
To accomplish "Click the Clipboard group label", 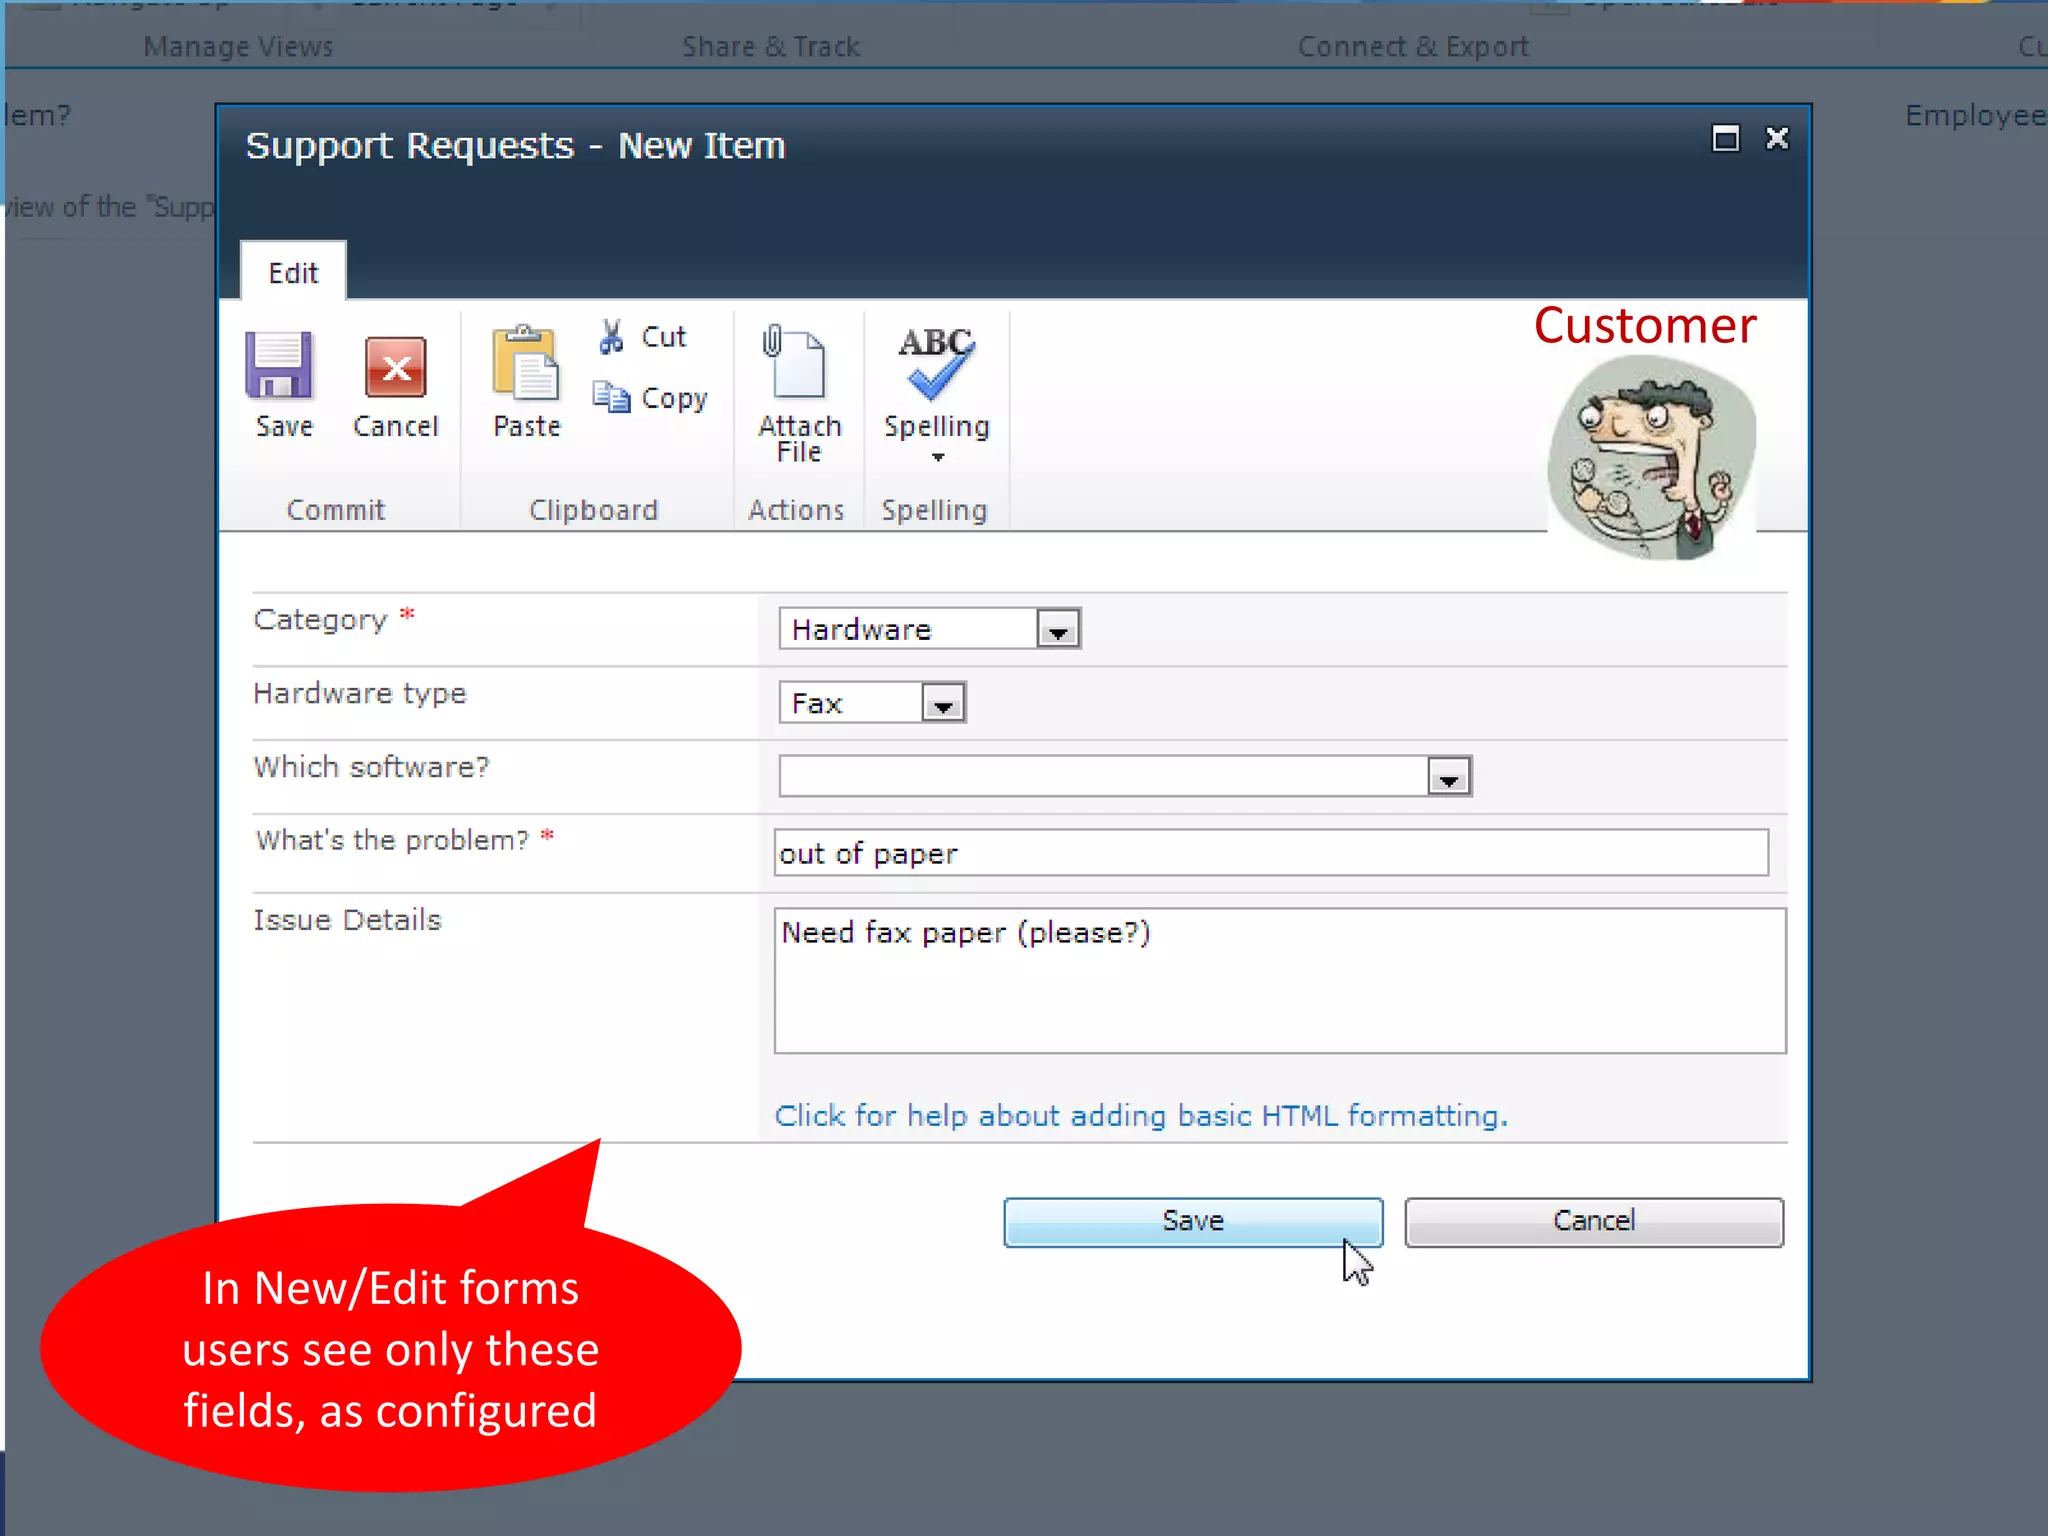I will coord(593,510).
